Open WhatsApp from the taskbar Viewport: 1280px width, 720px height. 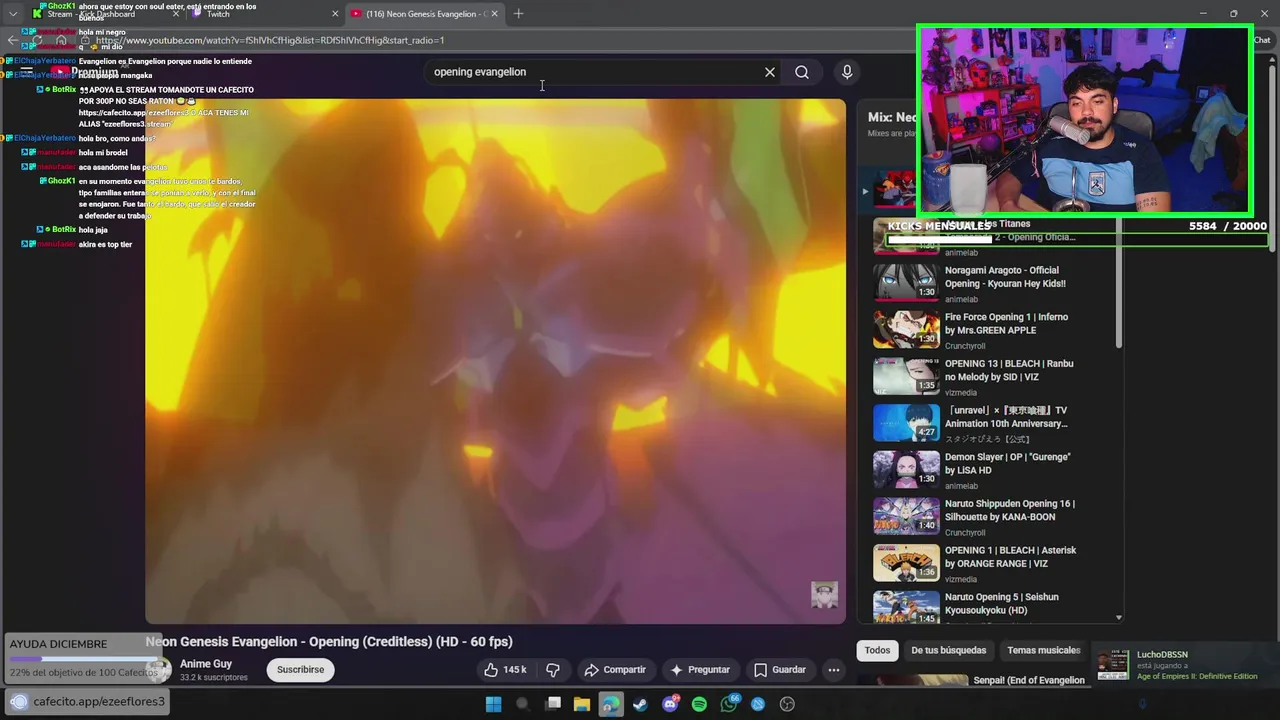729,704
